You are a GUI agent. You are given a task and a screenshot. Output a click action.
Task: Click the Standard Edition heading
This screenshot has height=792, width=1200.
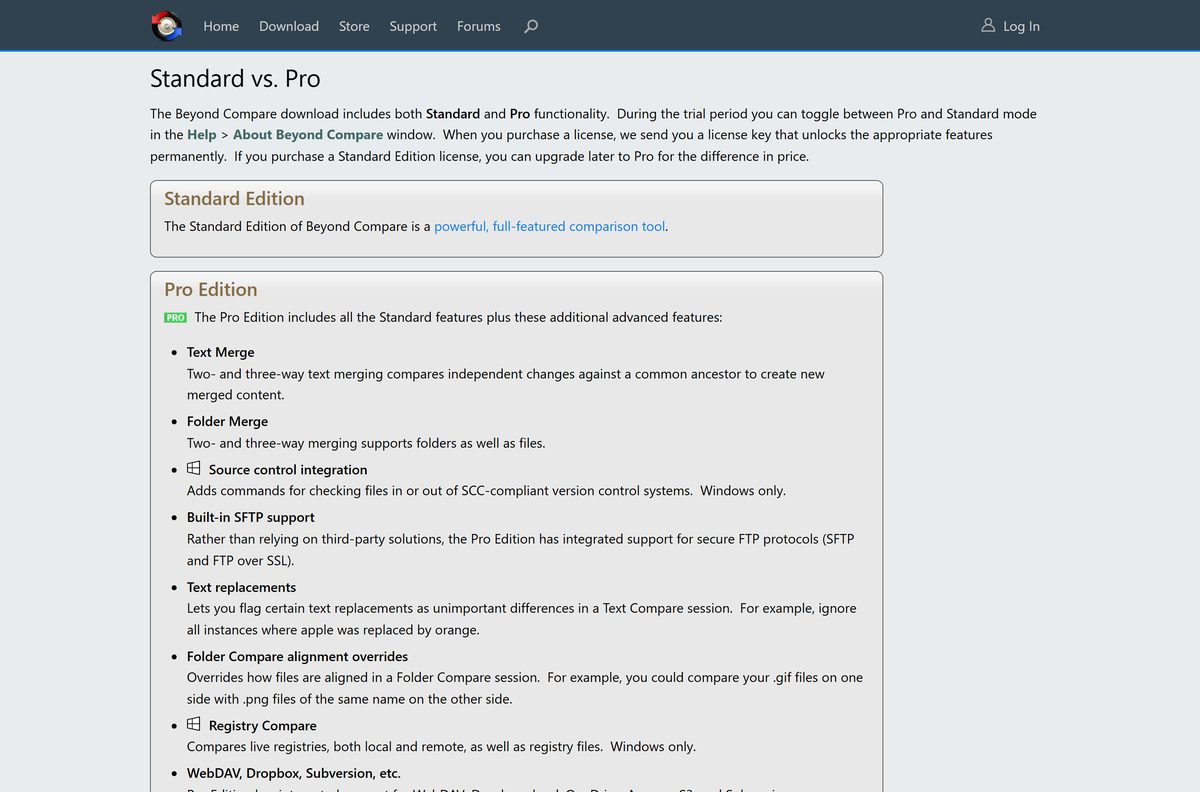pos(234,198)
